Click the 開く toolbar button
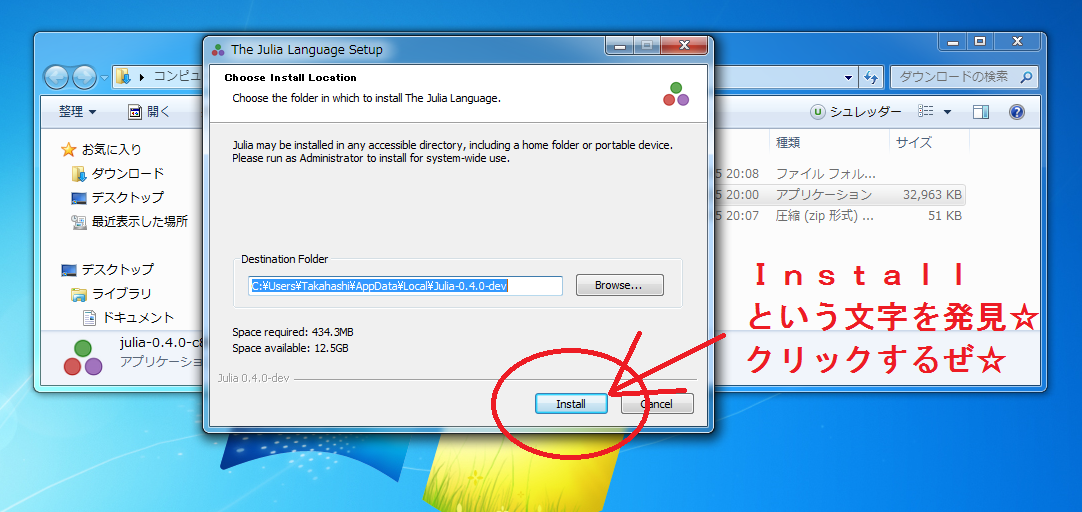Viewport: 1082px width, 512px height. (148, 111)
